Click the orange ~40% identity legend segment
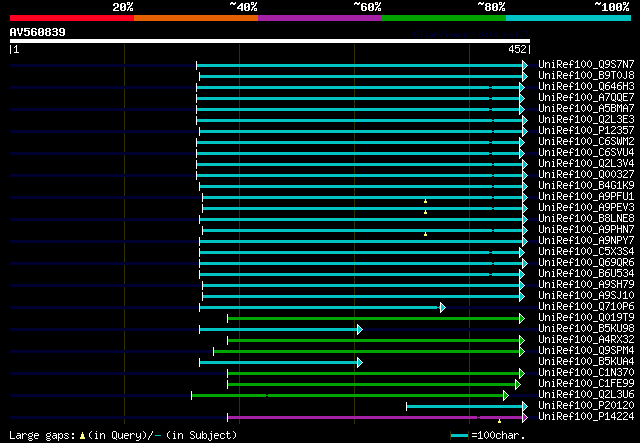Viewport: 640px width, 443px height. point(196,18)
